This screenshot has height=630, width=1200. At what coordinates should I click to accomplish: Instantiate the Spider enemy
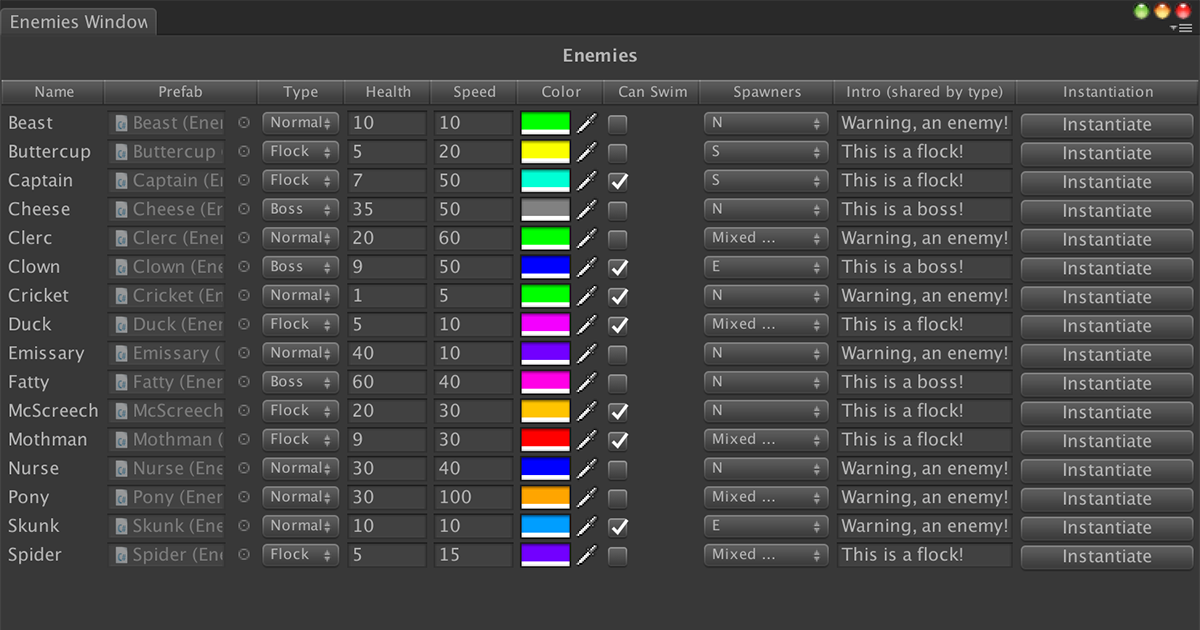(1106, 555)
